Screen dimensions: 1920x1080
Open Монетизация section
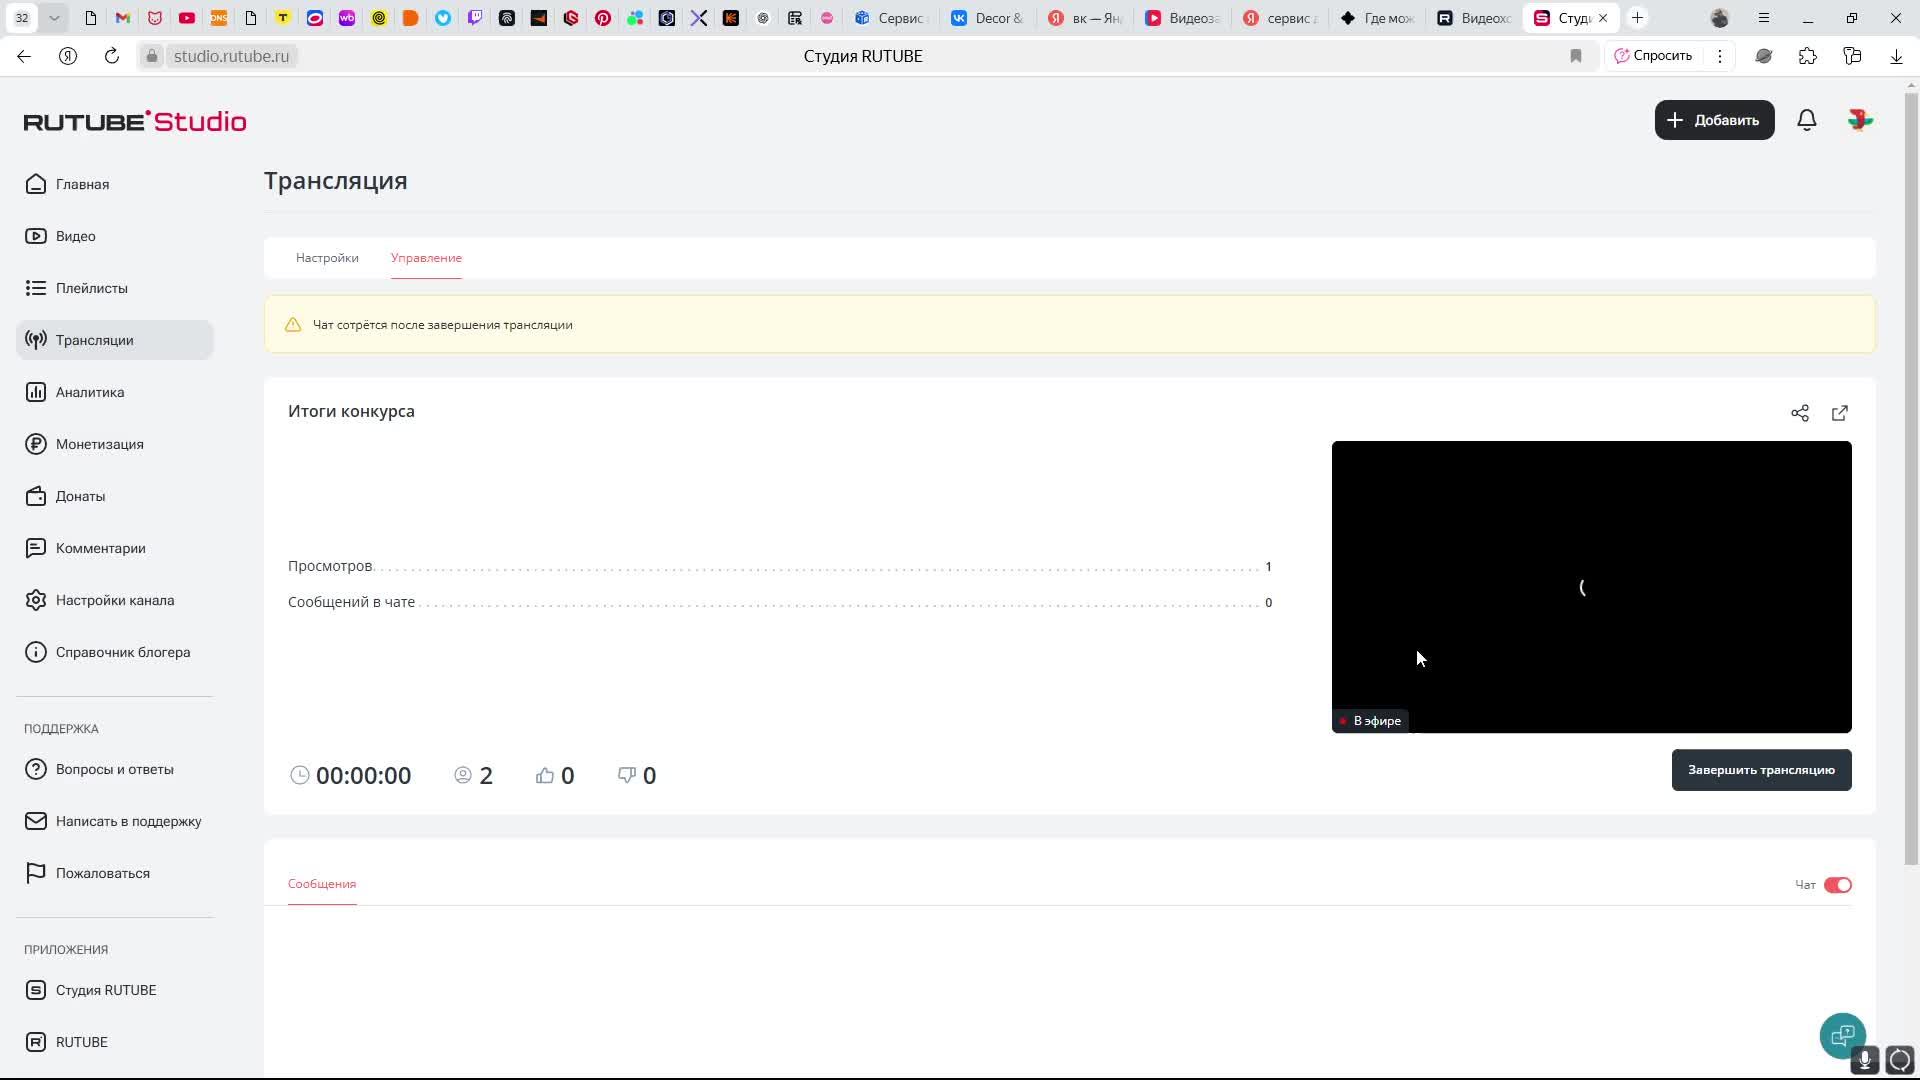click(x=114, y=444)
